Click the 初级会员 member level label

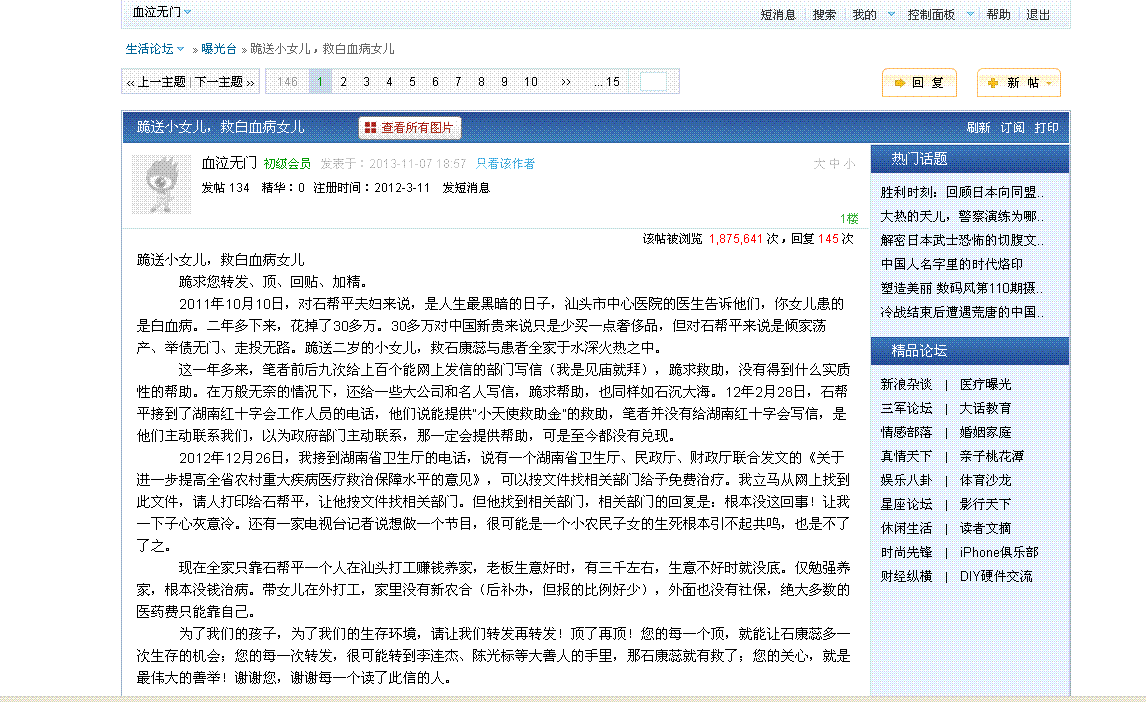(x=287, y=164)
